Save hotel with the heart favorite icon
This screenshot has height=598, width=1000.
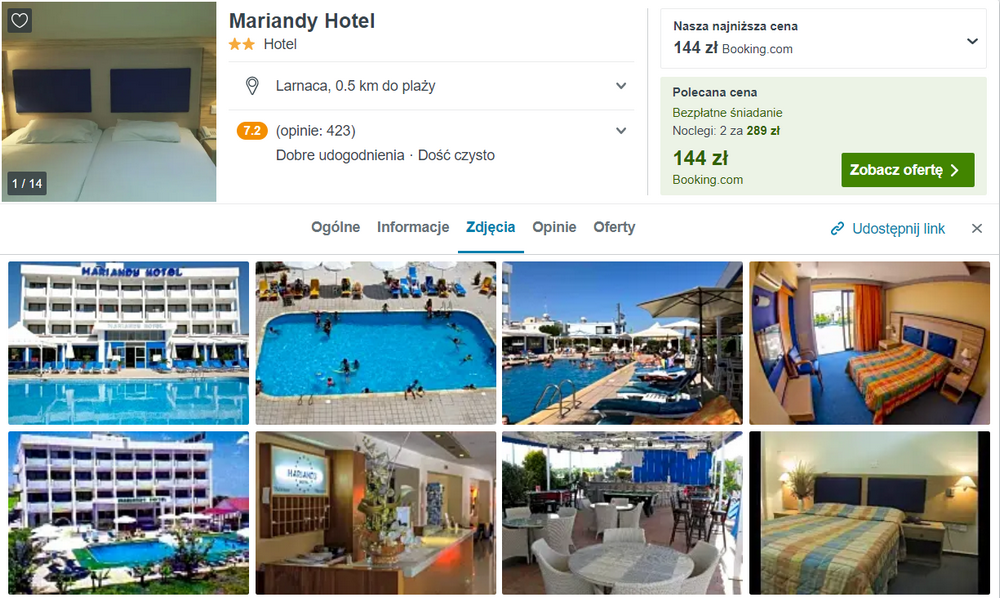click(x=20, y=20)
